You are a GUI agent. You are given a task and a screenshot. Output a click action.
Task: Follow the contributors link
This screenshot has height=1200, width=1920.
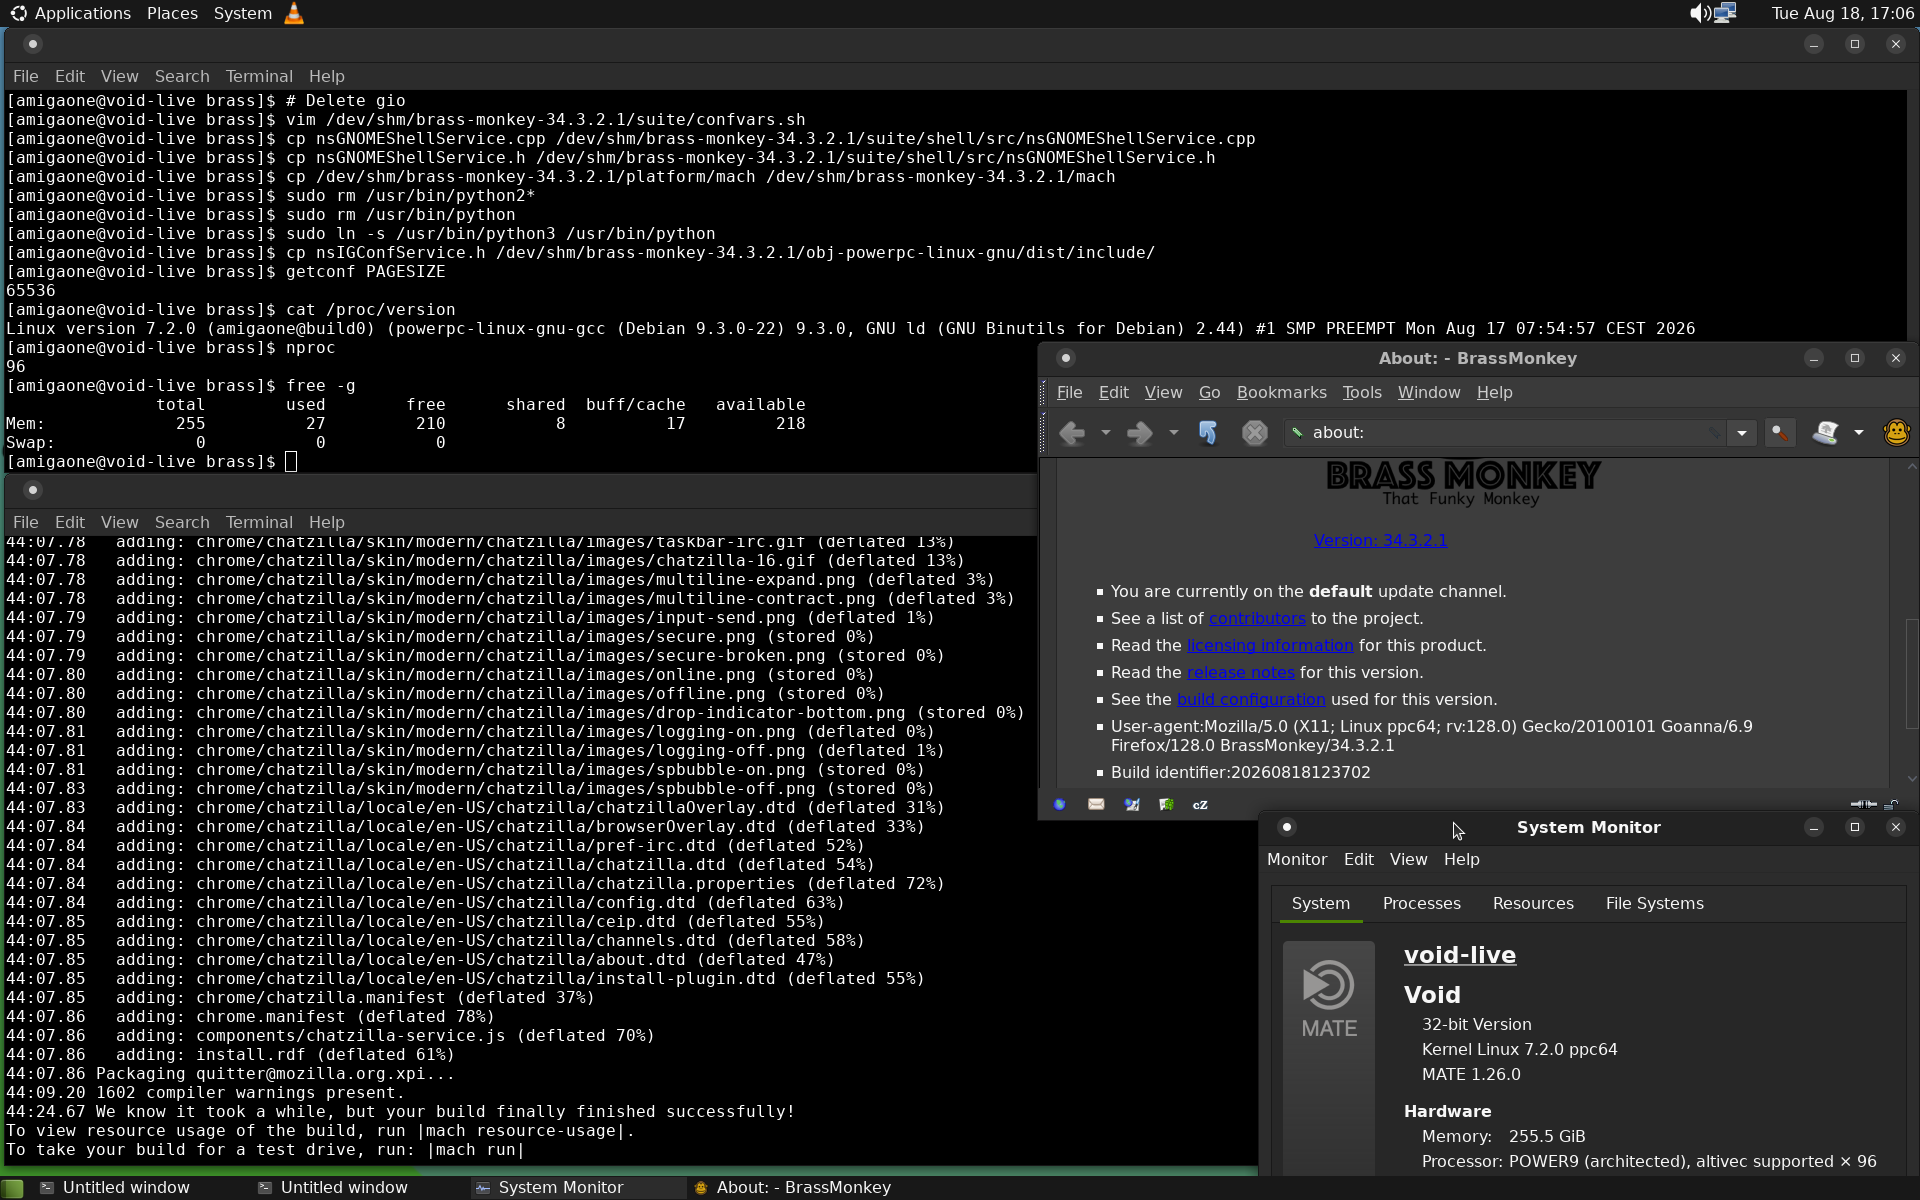click(1257, 619)
